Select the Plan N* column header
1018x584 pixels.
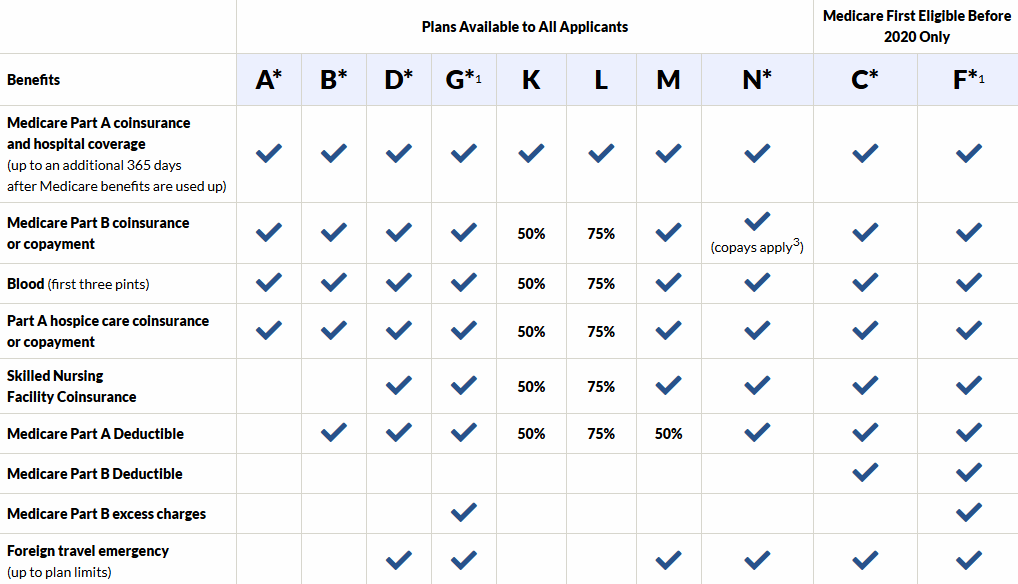(x=757, y=80)
